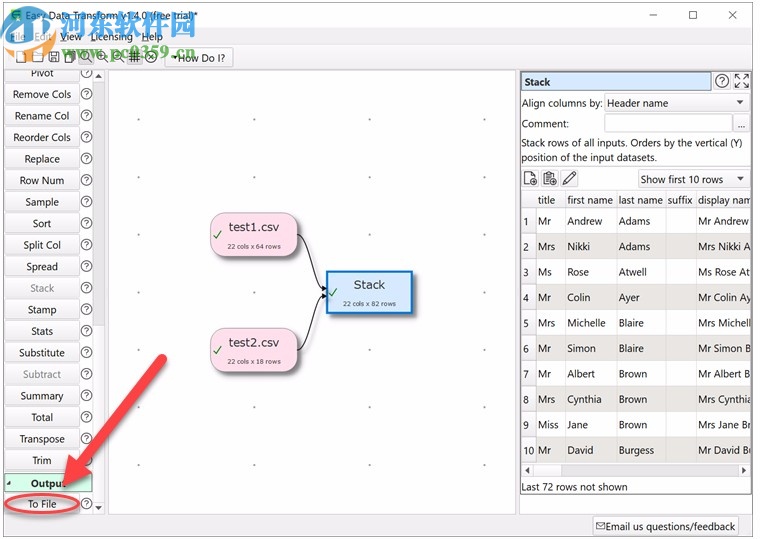
Task: Click the zoom-to-fit magnifier icon
Action: coord(86,57)
